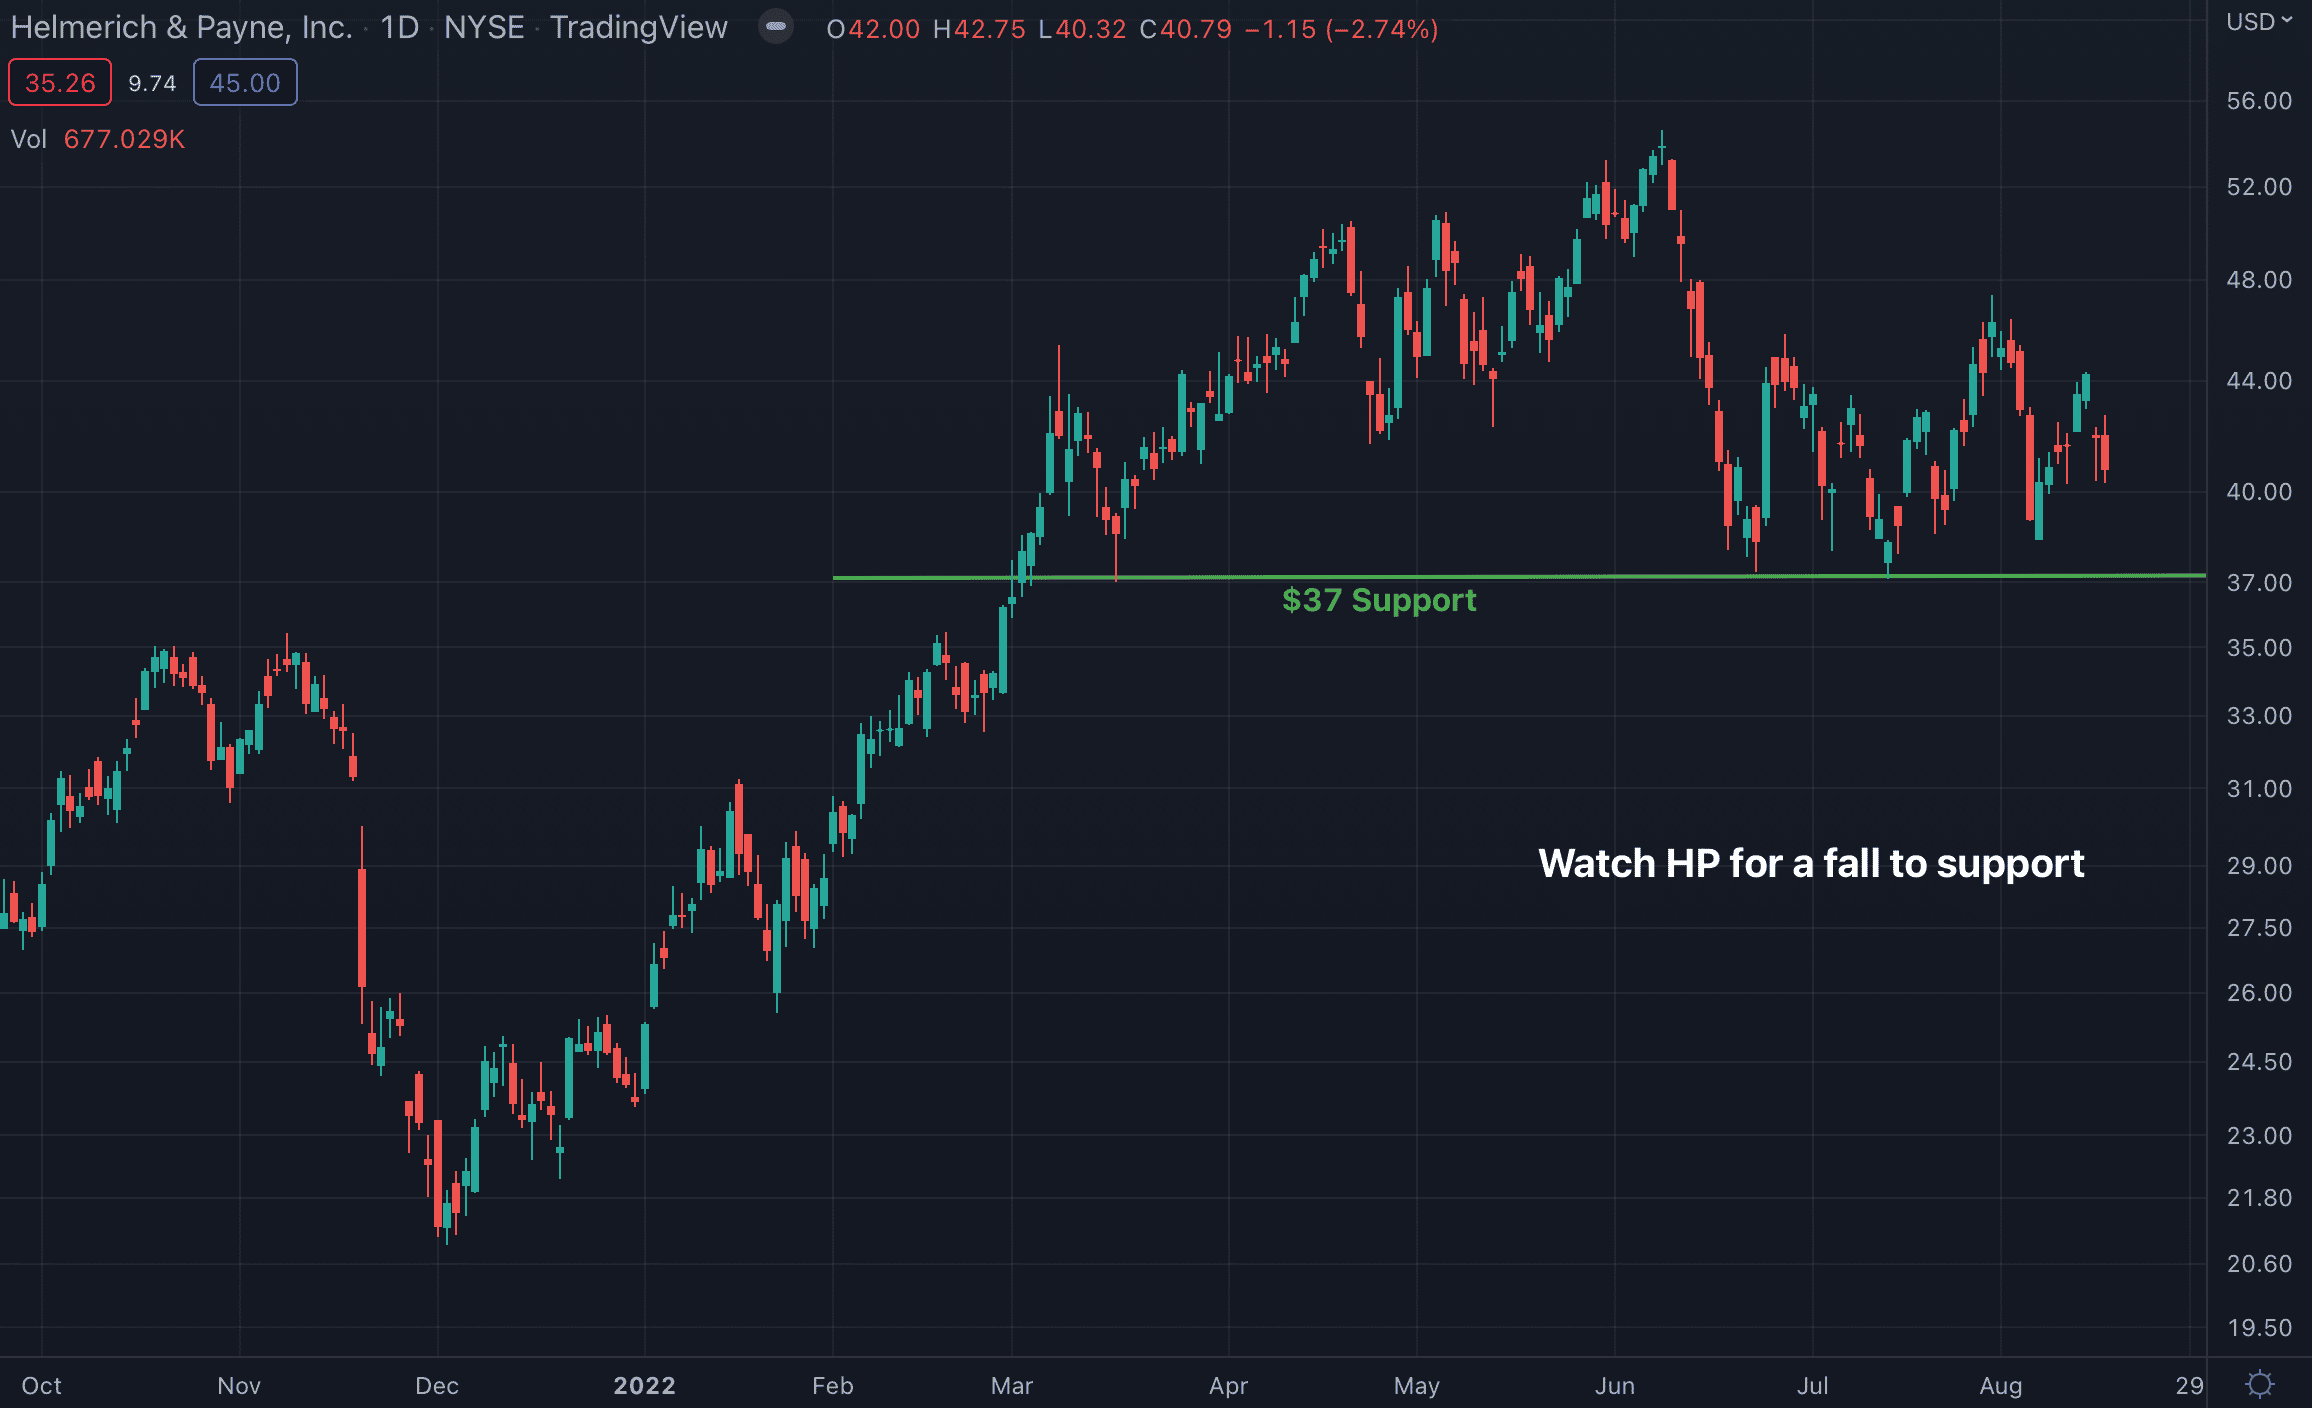Click the NYSE exchange label
Viewport: 2312px width, 1408px height.
484,28
